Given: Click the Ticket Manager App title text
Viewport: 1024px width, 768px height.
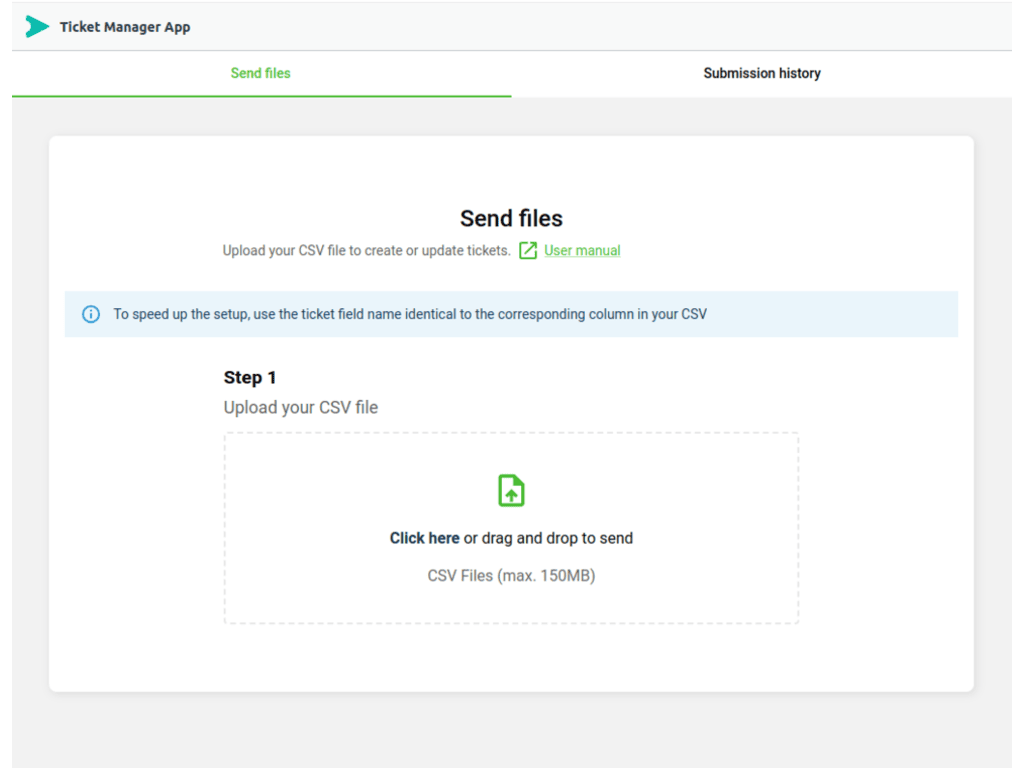Looking at the screenshot, I should 124,27.
